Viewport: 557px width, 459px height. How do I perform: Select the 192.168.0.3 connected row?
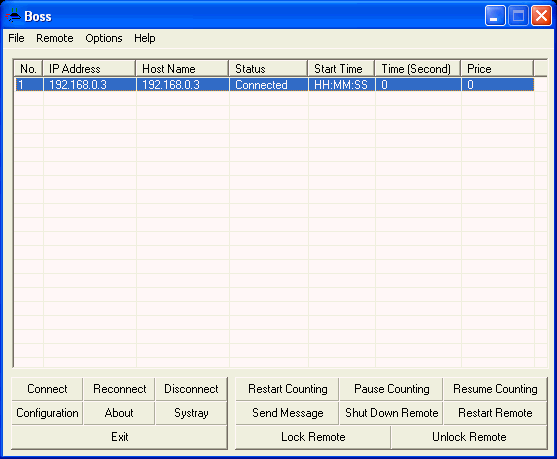[x=275, y=85]
